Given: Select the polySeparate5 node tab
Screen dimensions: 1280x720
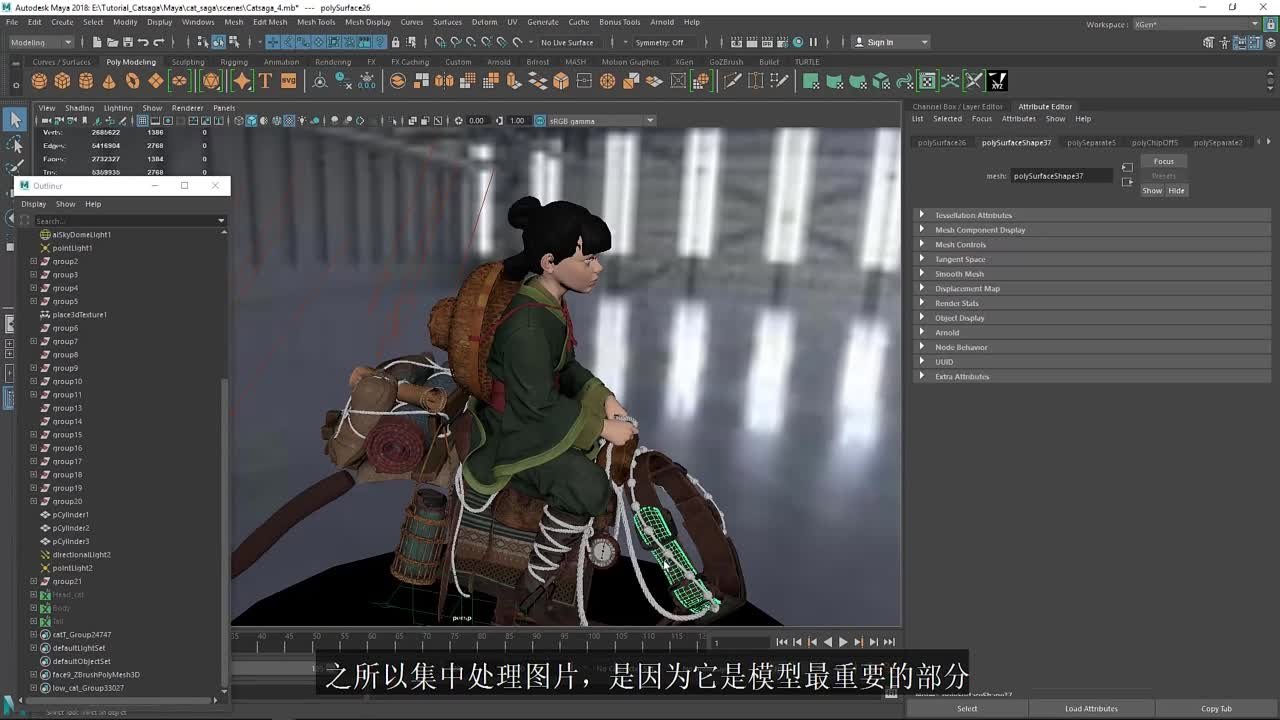Looking at the screenshot, I should click(x=1091, y=142).
